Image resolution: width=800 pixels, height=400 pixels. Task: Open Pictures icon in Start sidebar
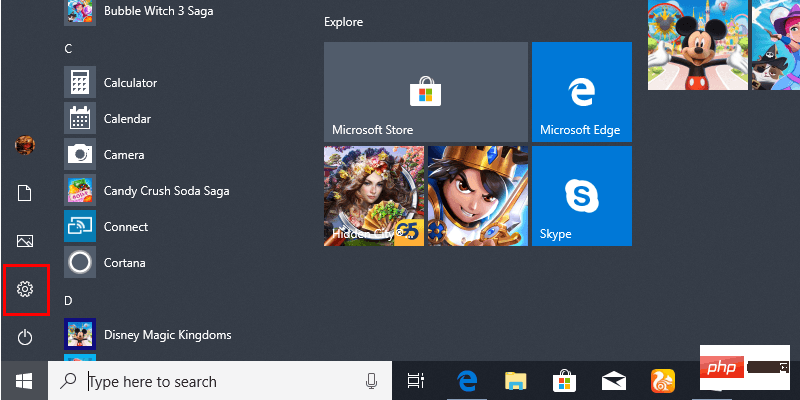[25, 241]
